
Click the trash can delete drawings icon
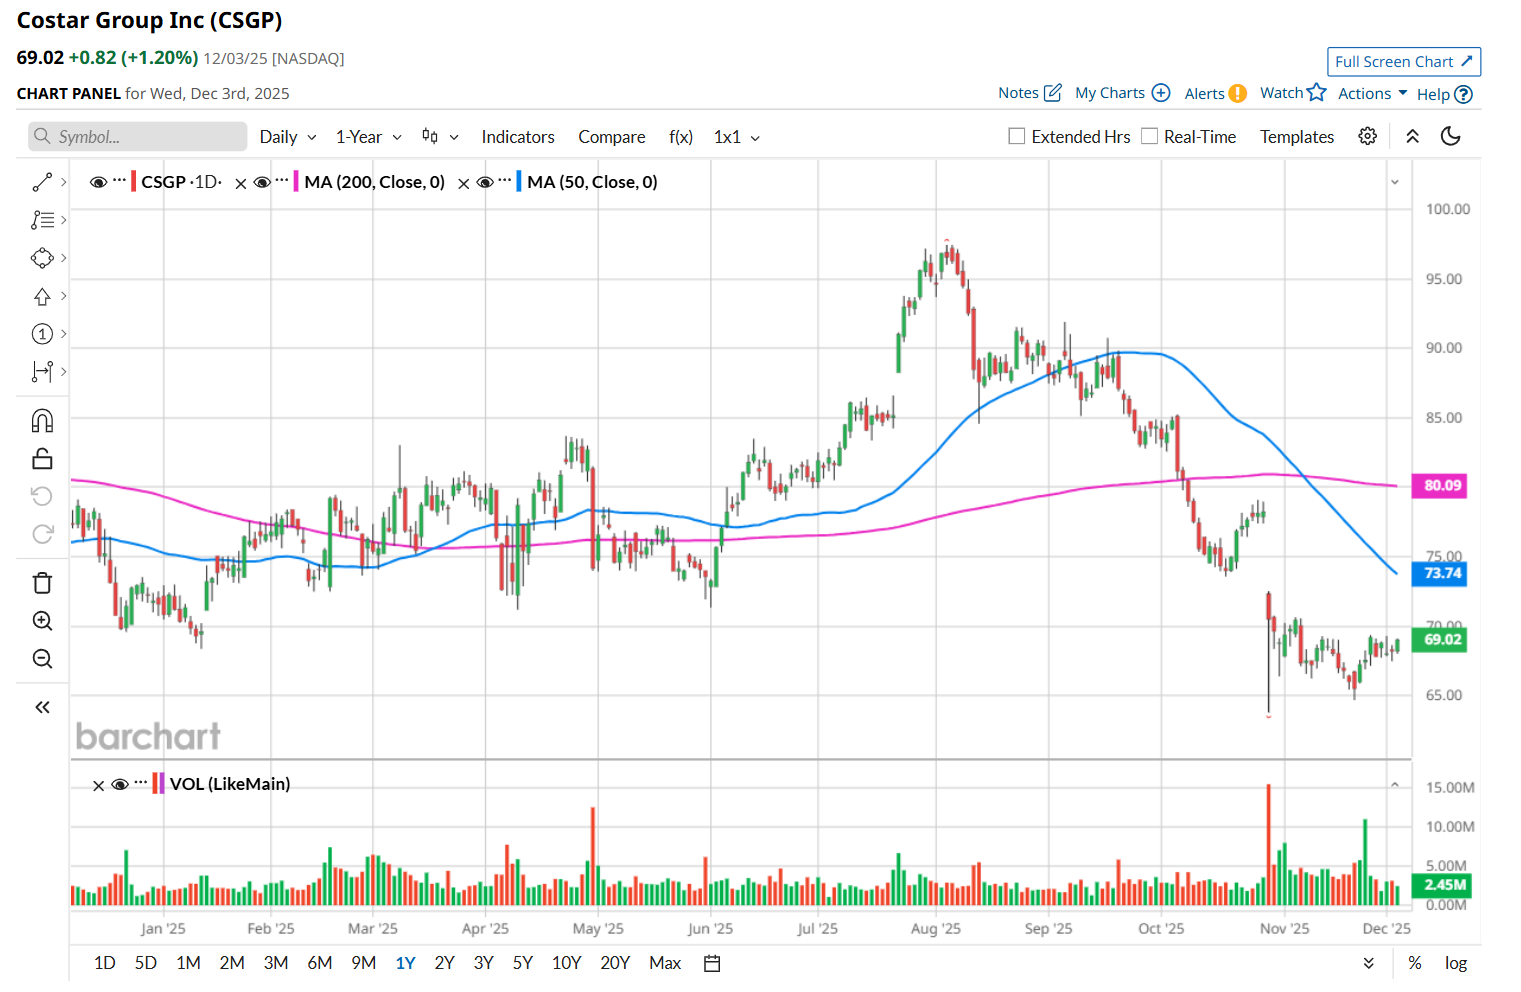(42, 583)
